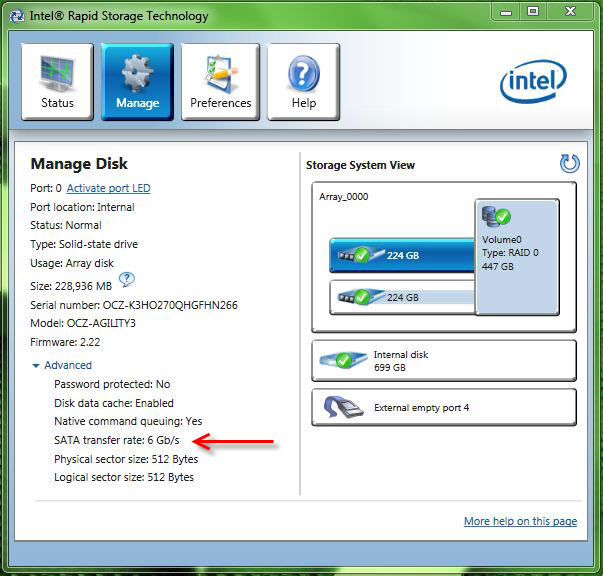Click the Intel Rapid Storage title icon
Screen dimensions: 603x576
[x=17, y=16]
